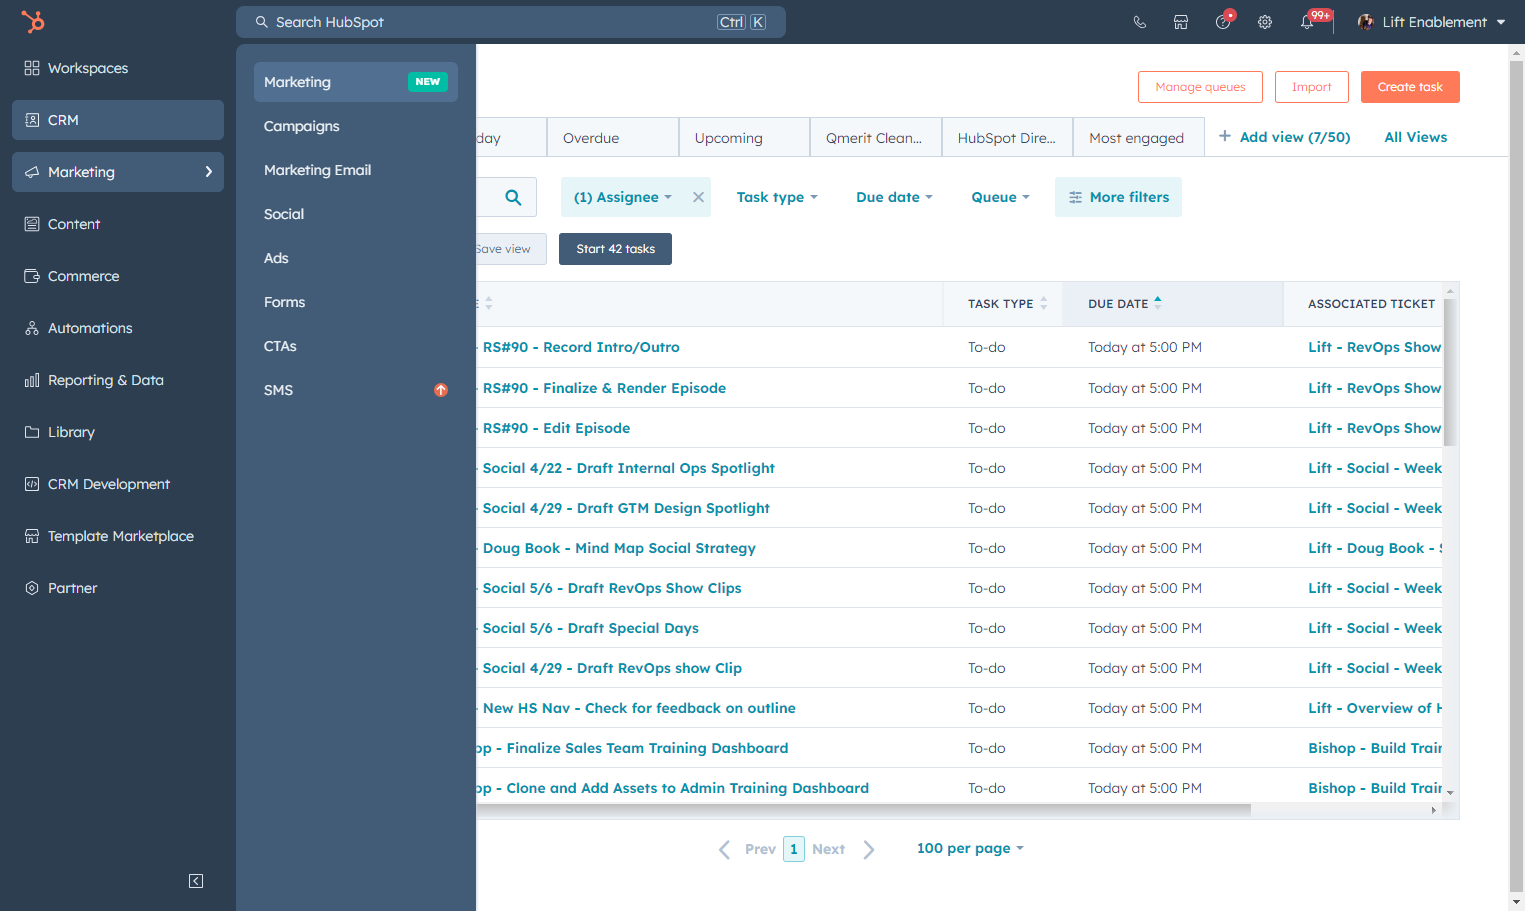
Task: Click the Manage queues button
Action: (x=1200, y=87)
